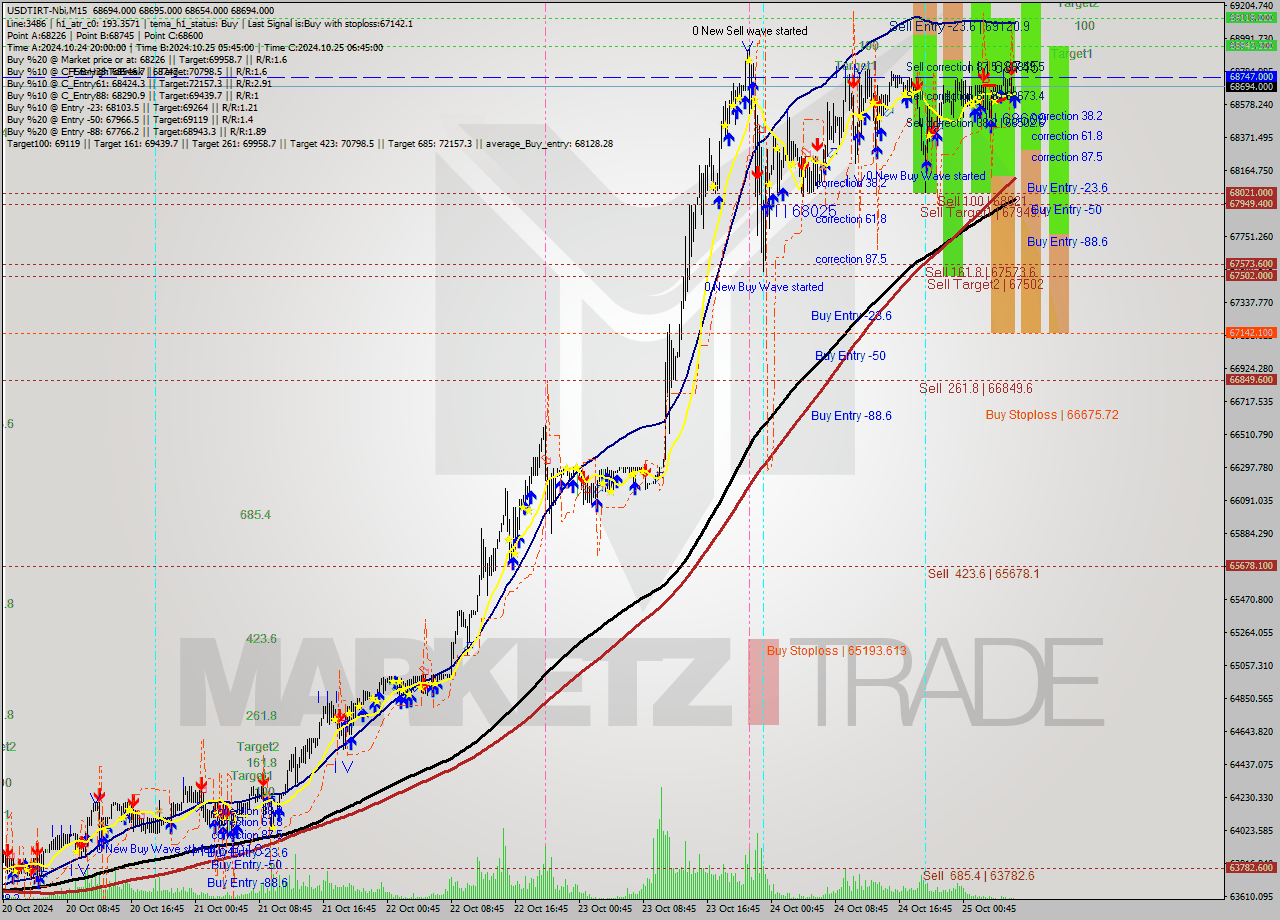Click the 'Buy Stoploss | 66675.72' label
This screenshot has height=920, width=1280.
click(x=1052, y=415)
